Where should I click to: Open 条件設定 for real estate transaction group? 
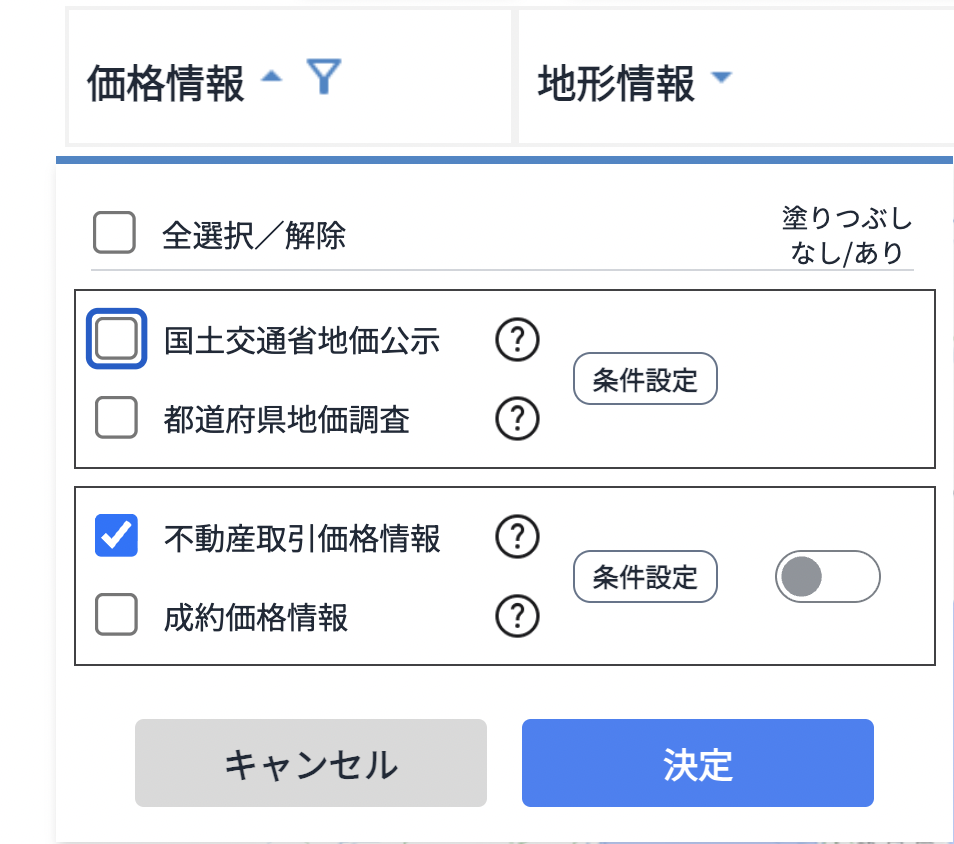645,577
